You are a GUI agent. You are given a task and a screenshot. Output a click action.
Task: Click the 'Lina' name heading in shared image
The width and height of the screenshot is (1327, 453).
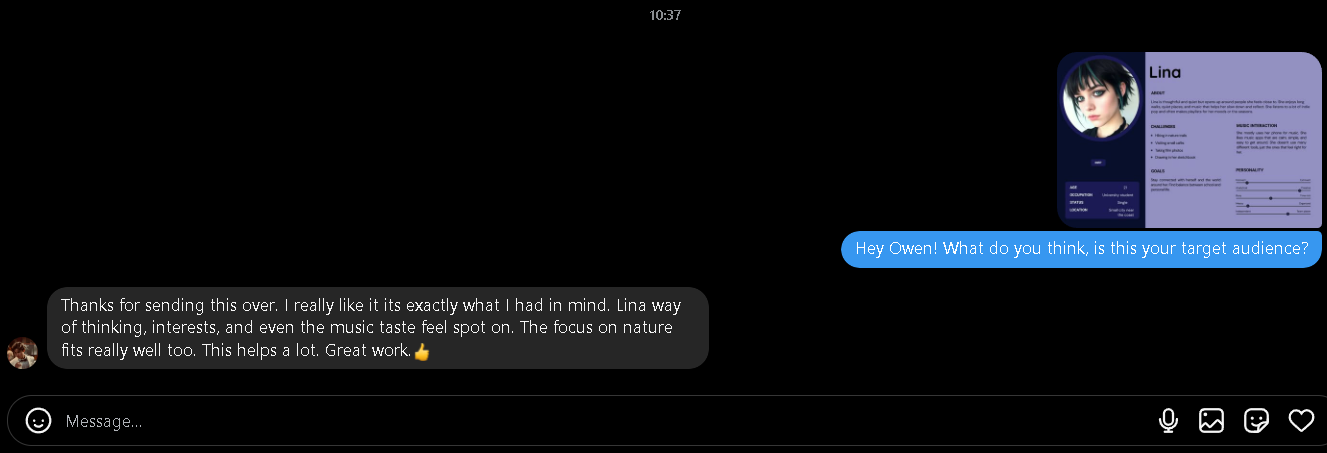click(x=1165, y=72)
